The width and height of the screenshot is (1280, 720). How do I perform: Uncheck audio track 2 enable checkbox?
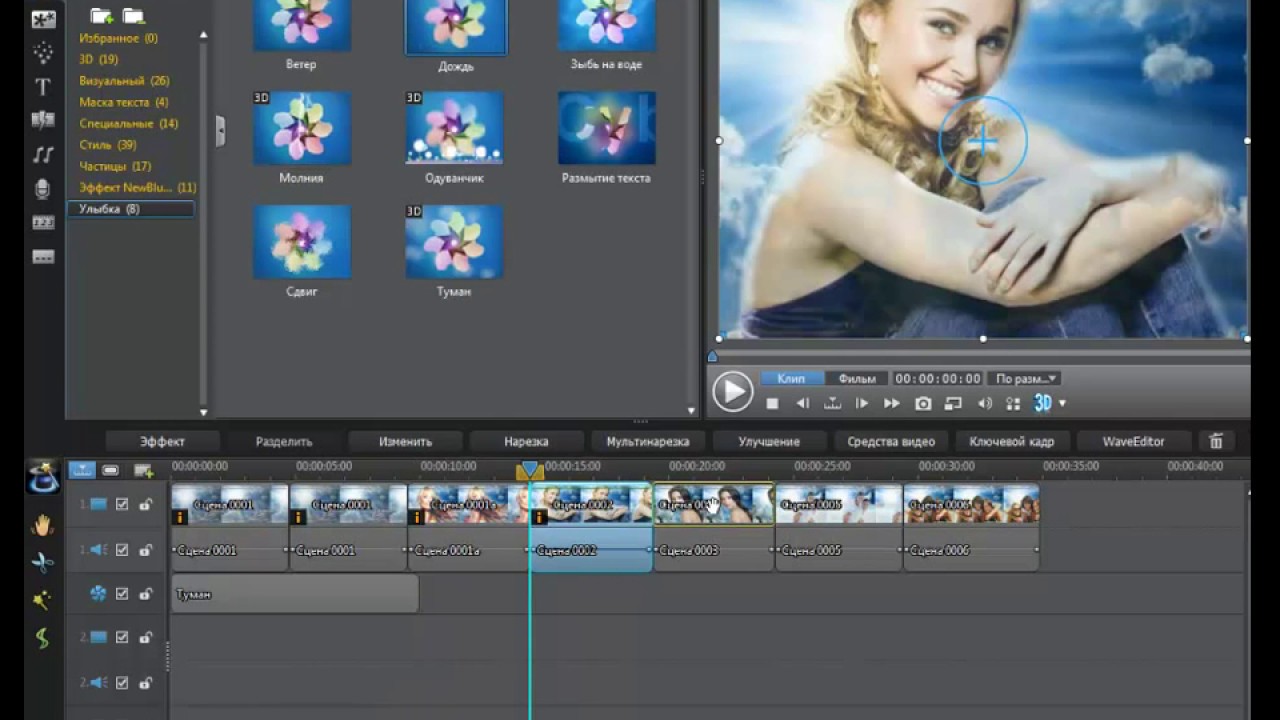pos(122,683)
